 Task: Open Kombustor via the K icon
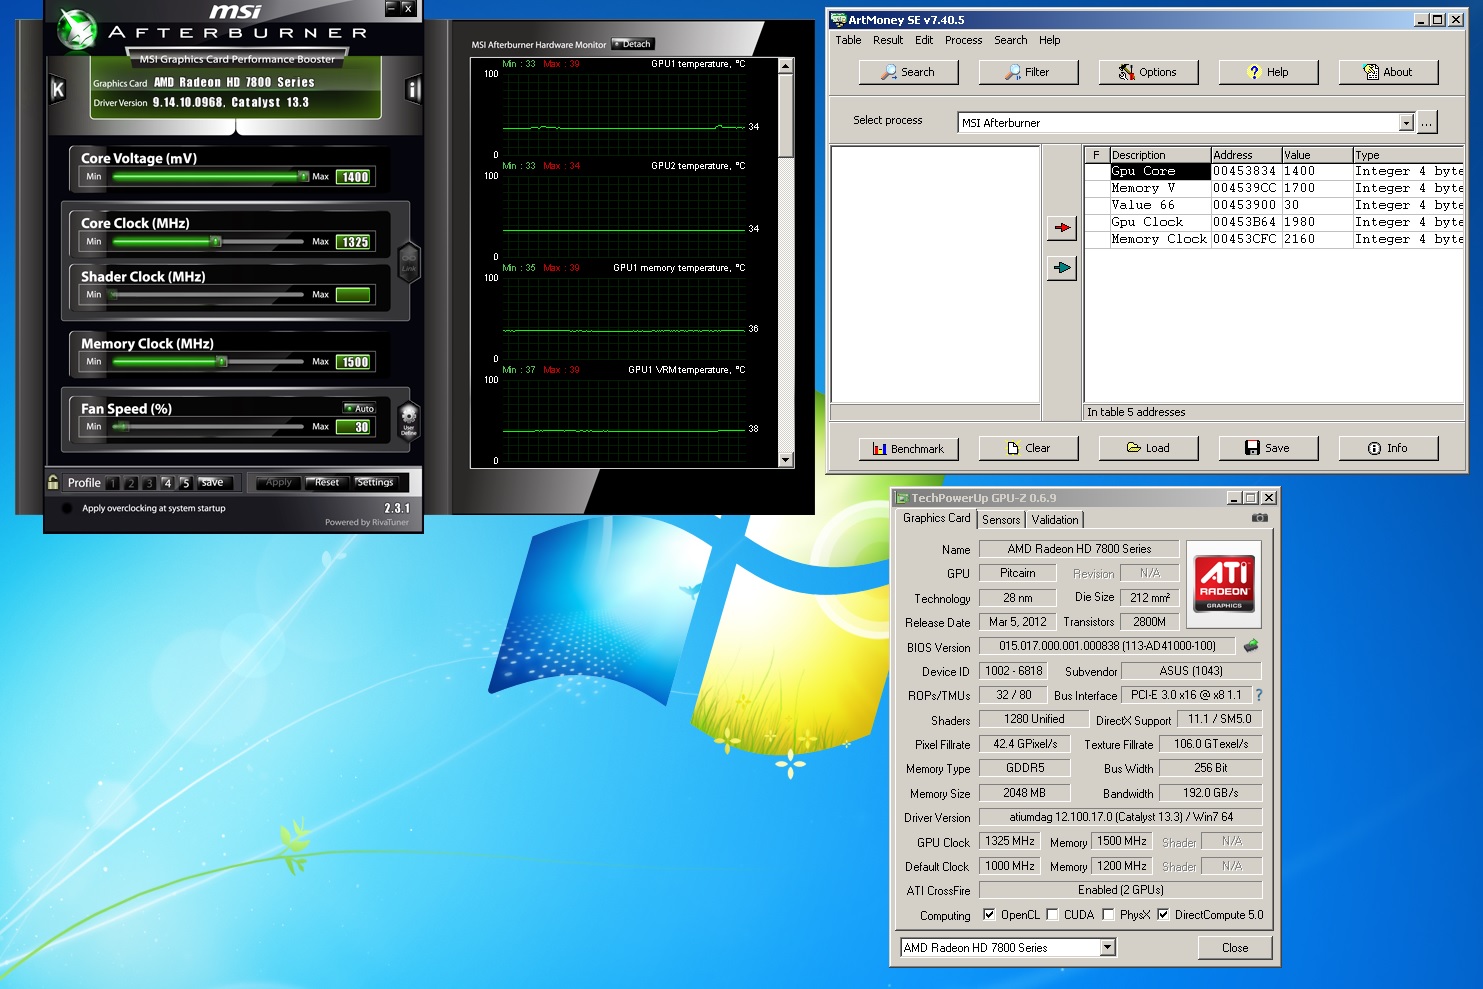(58, 90)
